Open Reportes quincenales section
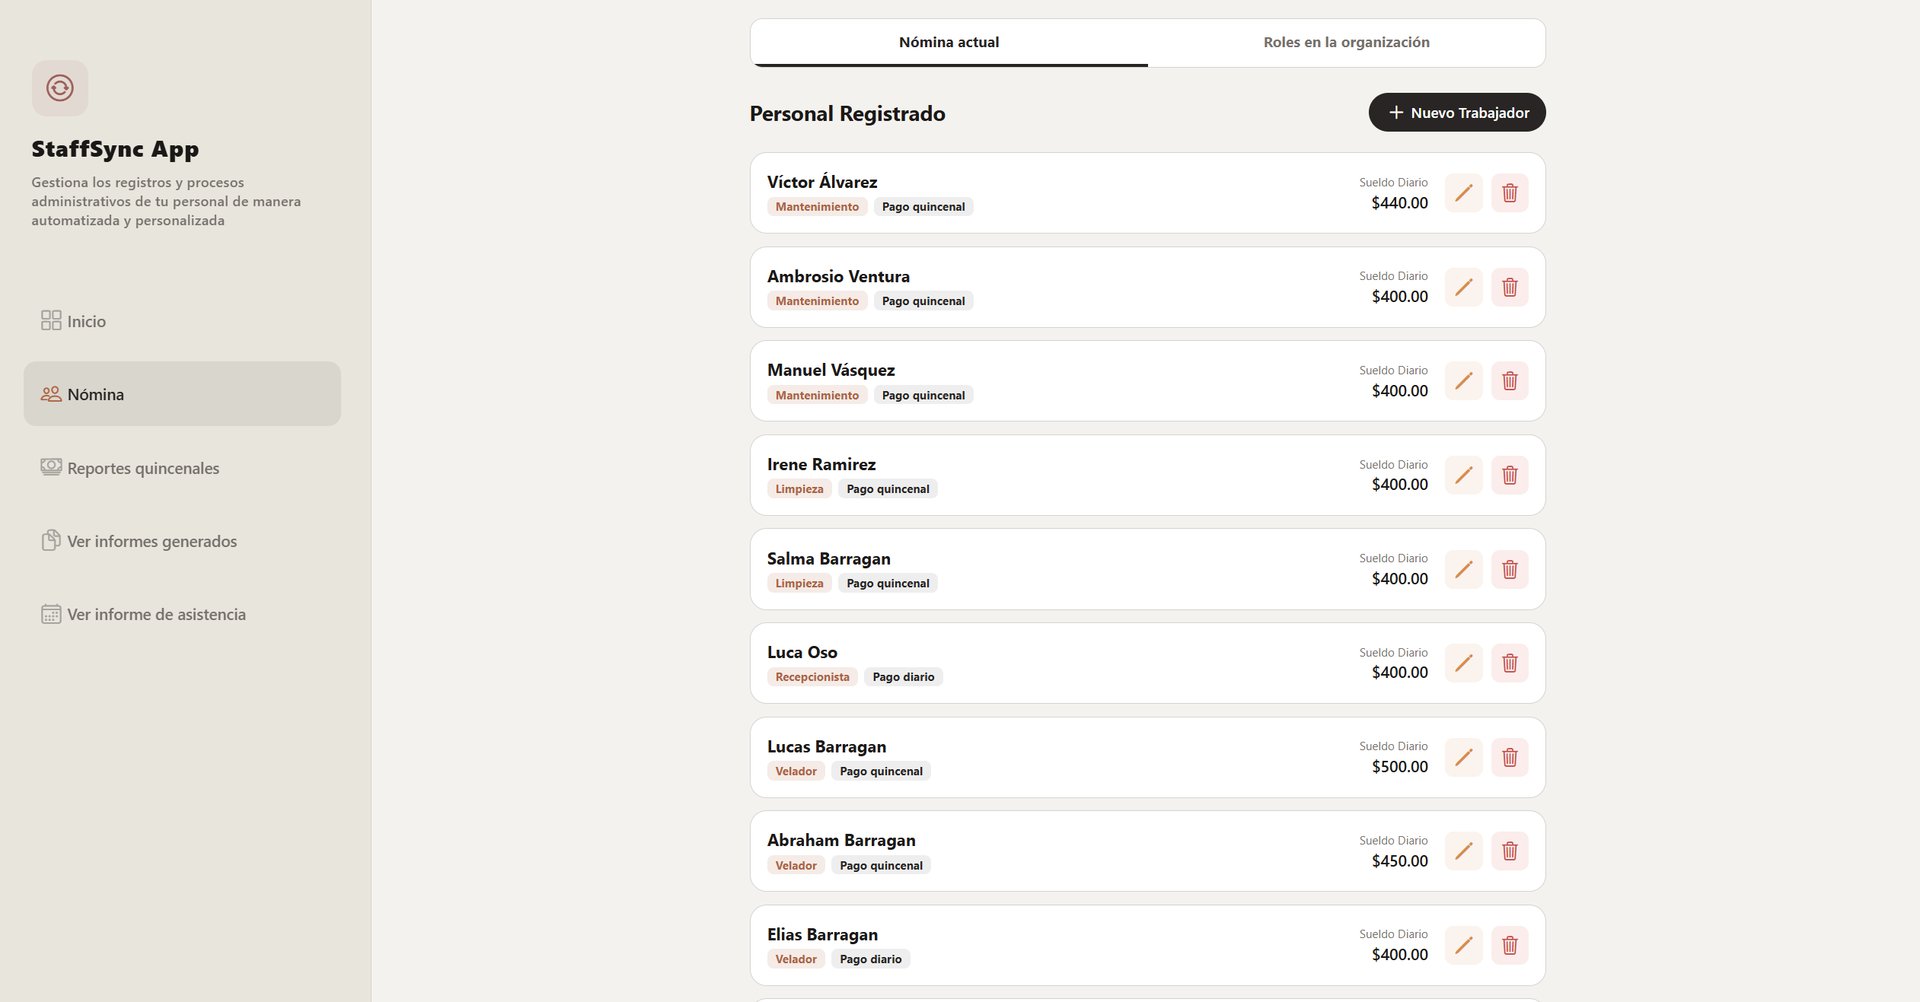 tap(143, 468)
